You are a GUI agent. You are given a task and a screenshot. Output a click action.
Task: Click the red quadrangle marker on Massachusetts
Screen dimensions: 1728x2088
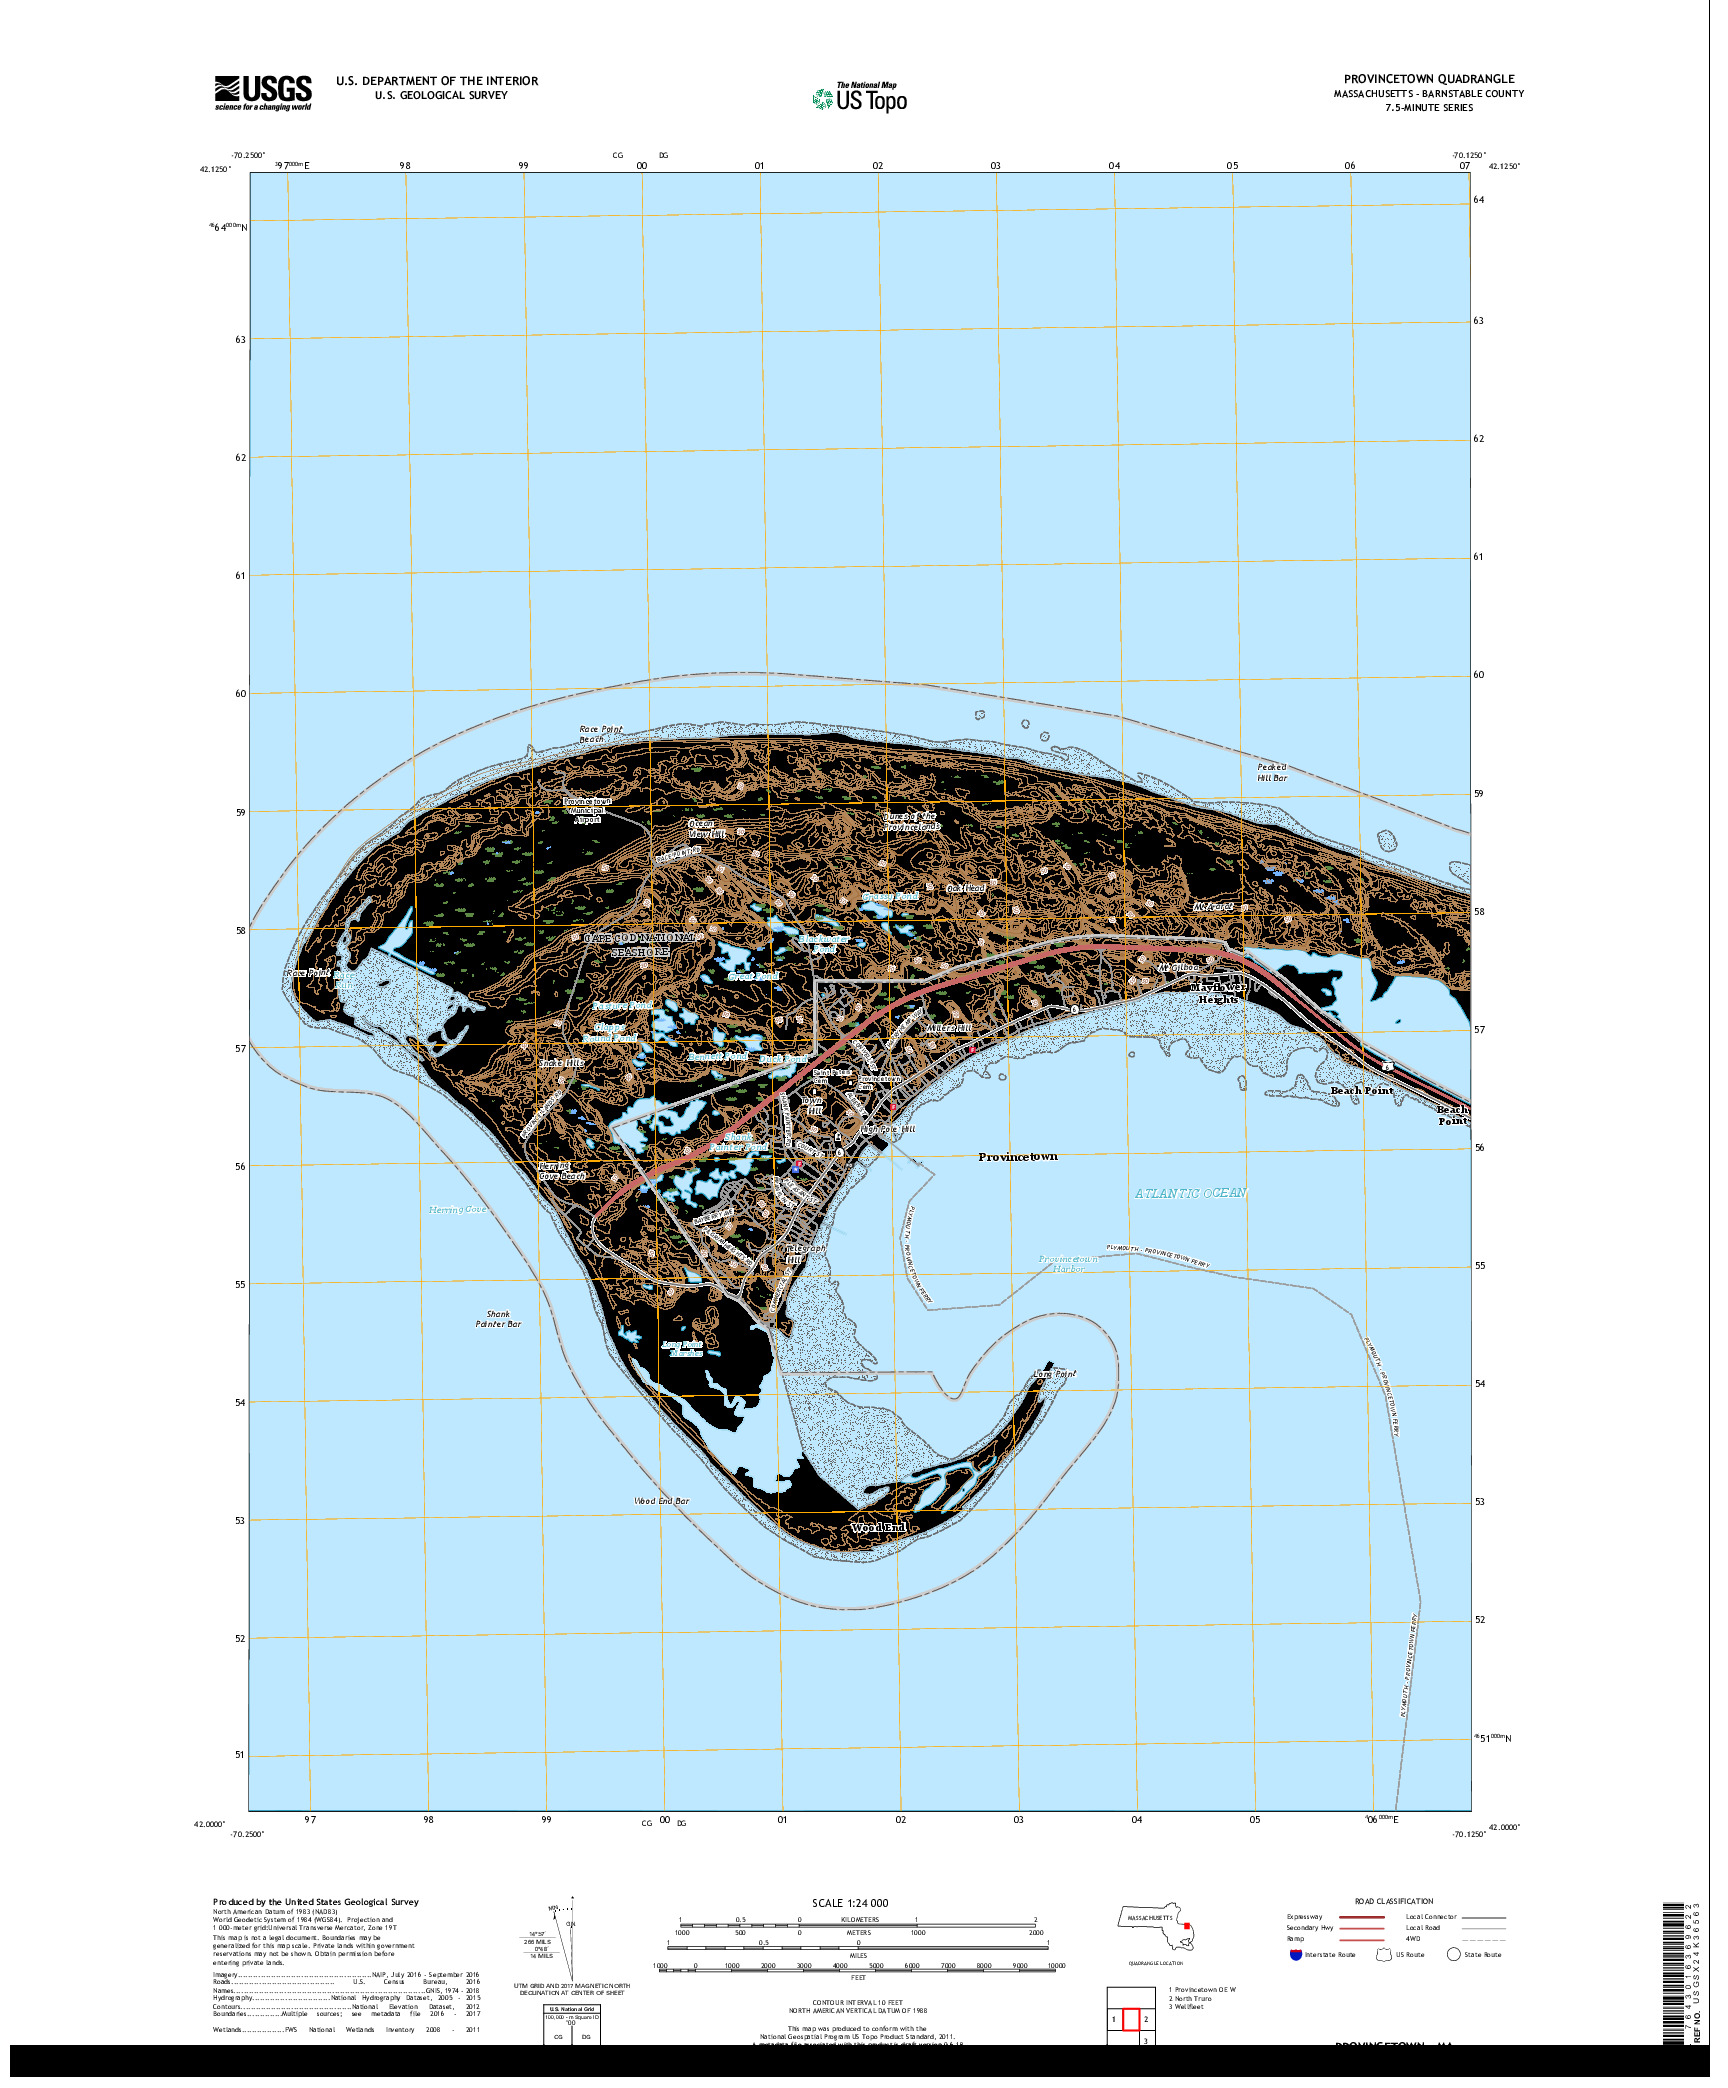point(1186,1926)
